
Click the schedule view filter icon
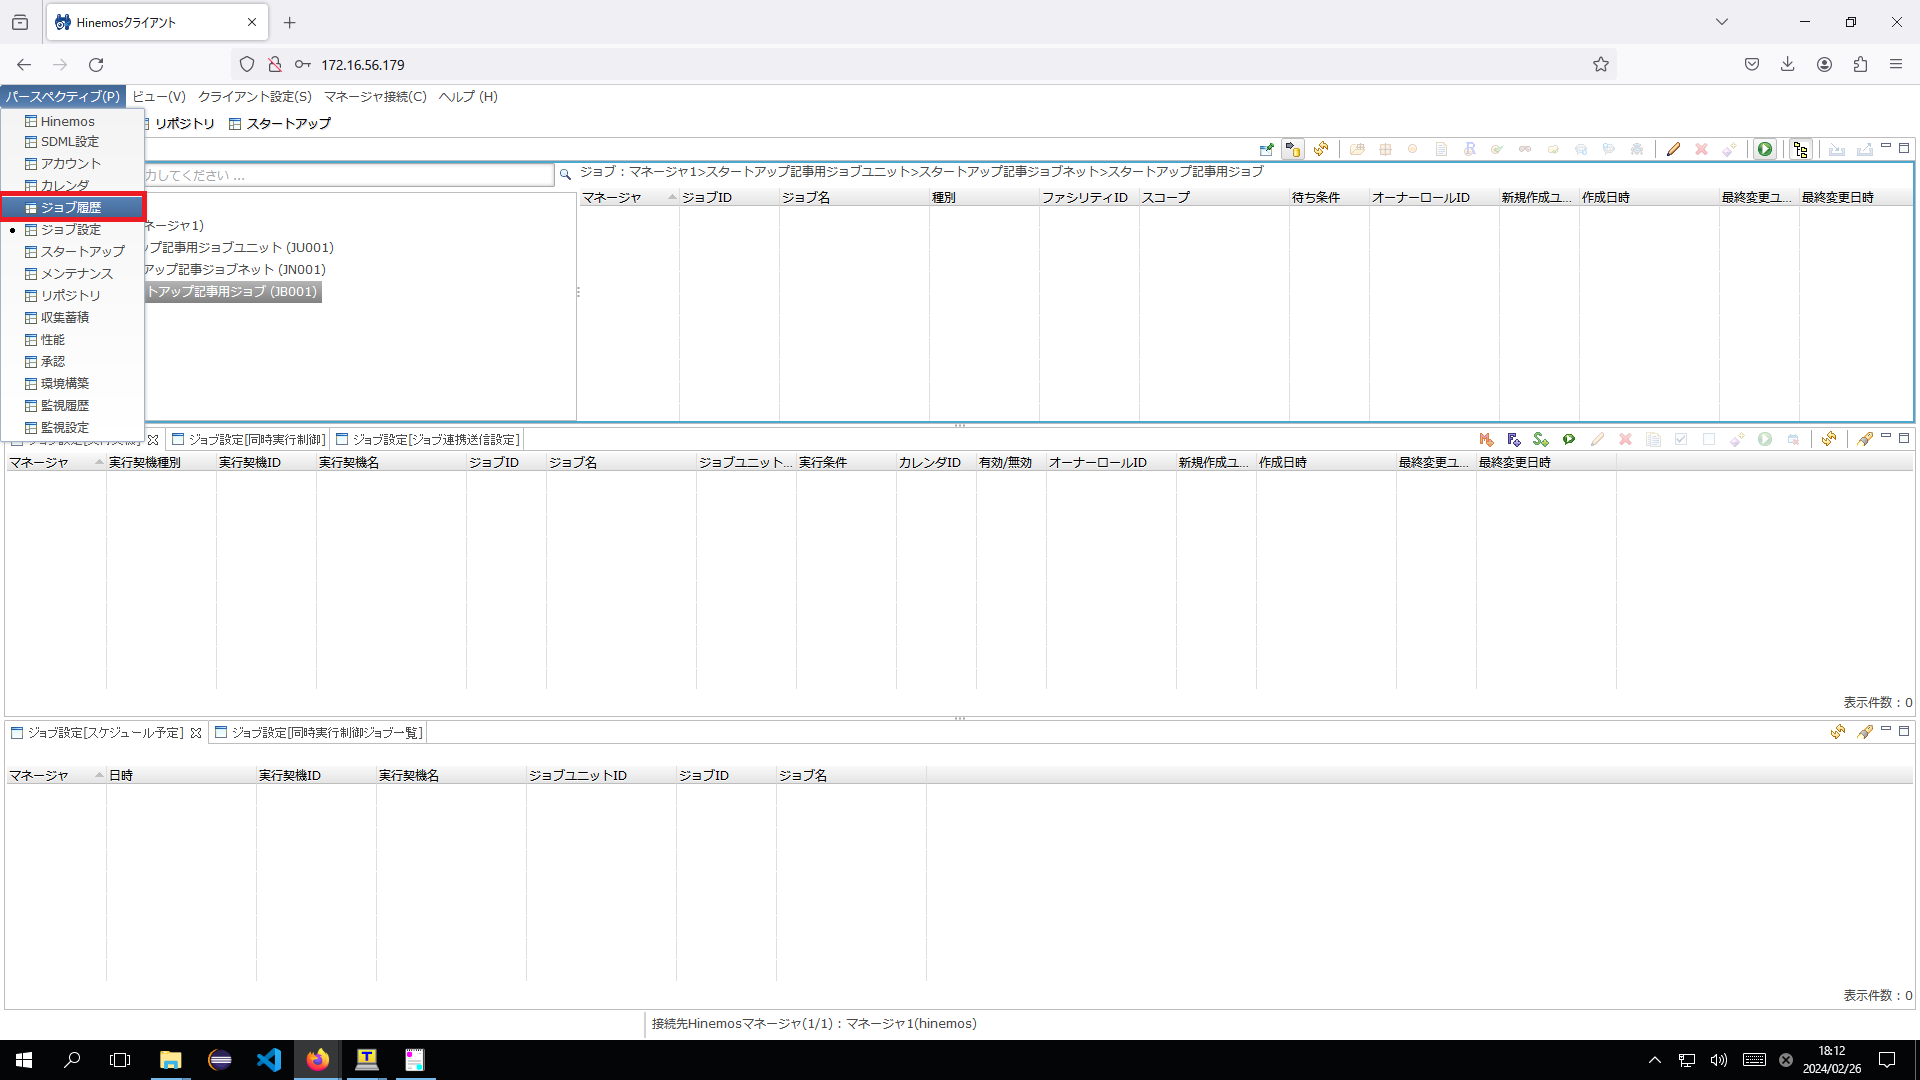click(1865, 733)
